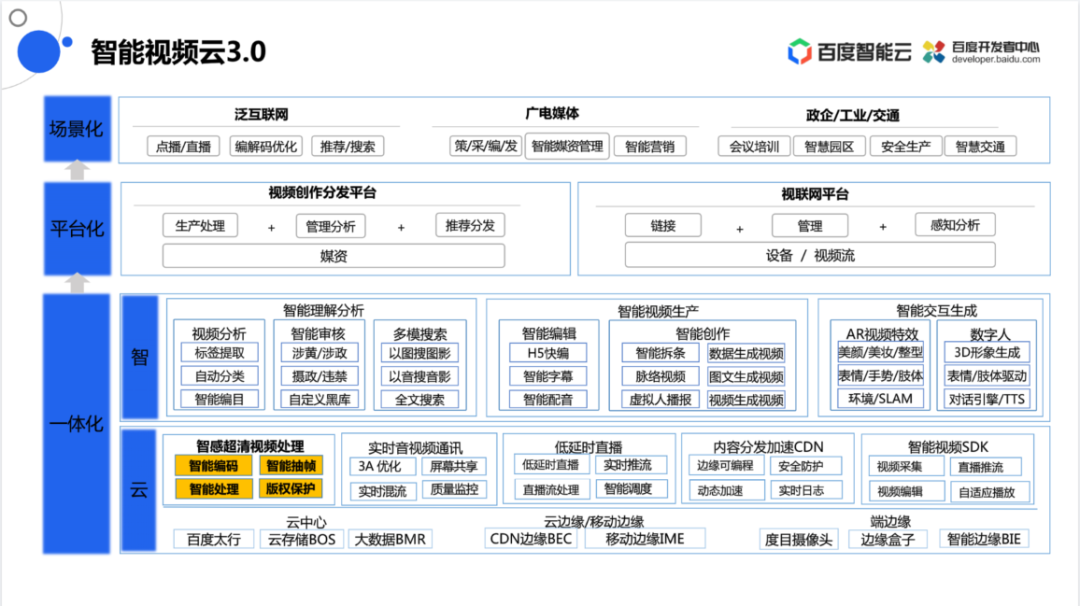1080x606 pixels.
Task: Click the Baidu developer center logo
Action: coord(982,52)
